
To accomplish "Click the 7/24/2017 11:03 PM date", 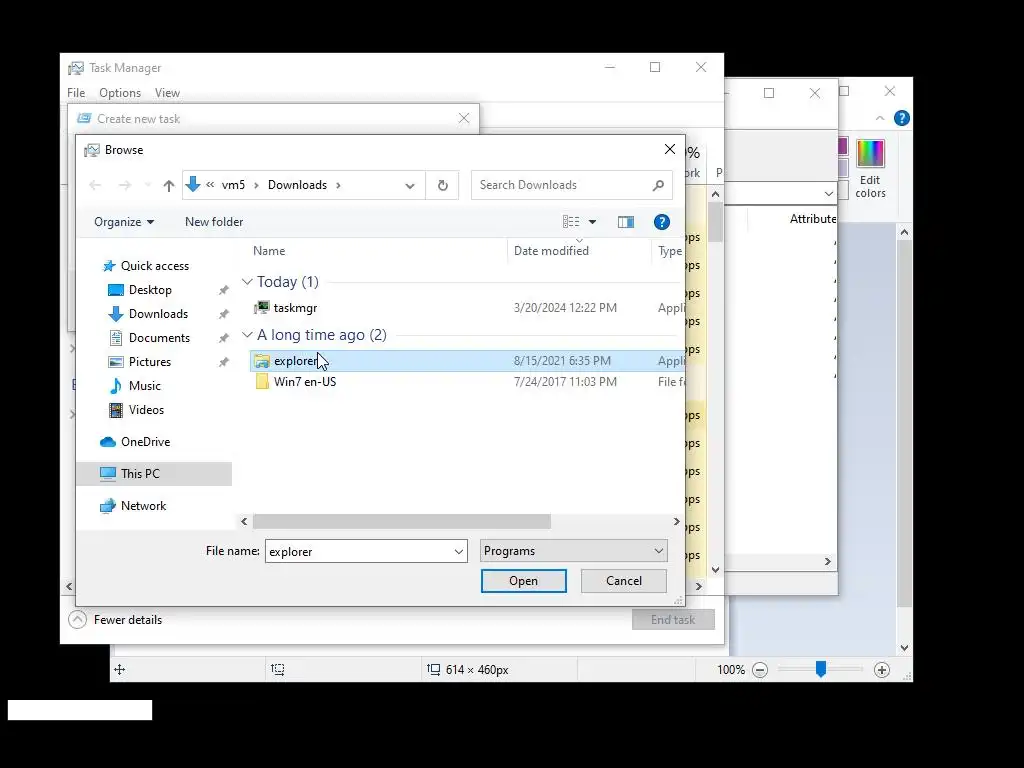I will 565,382.
